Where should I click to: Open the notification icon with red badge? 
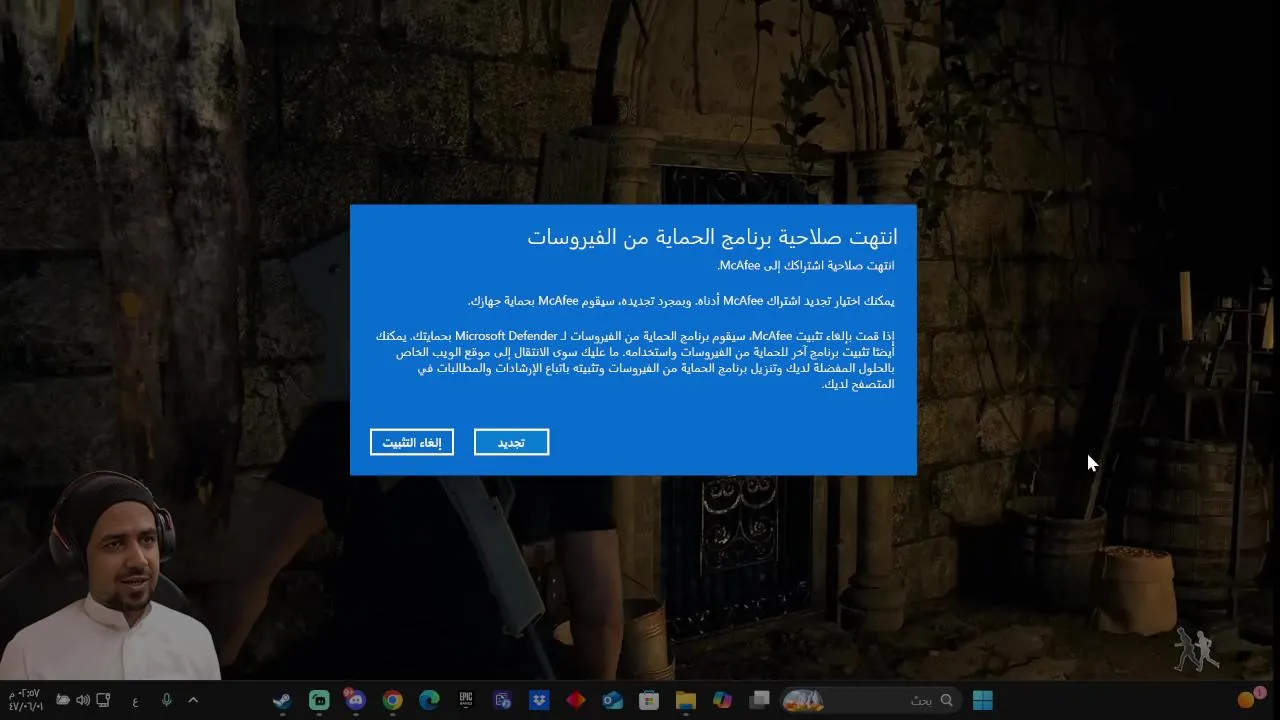point(1249,698)
